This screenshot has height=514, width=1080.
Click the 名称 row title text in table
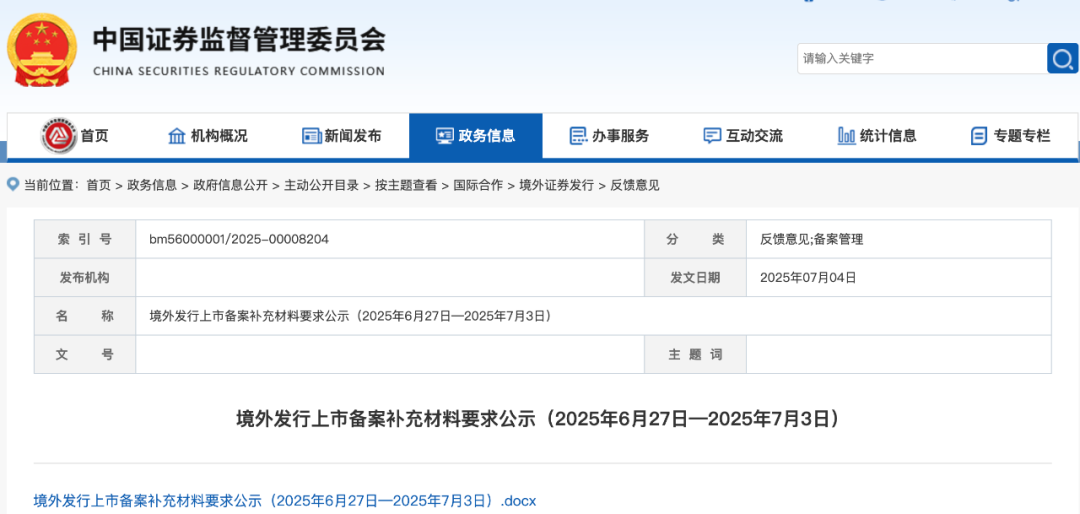point(351,316)
